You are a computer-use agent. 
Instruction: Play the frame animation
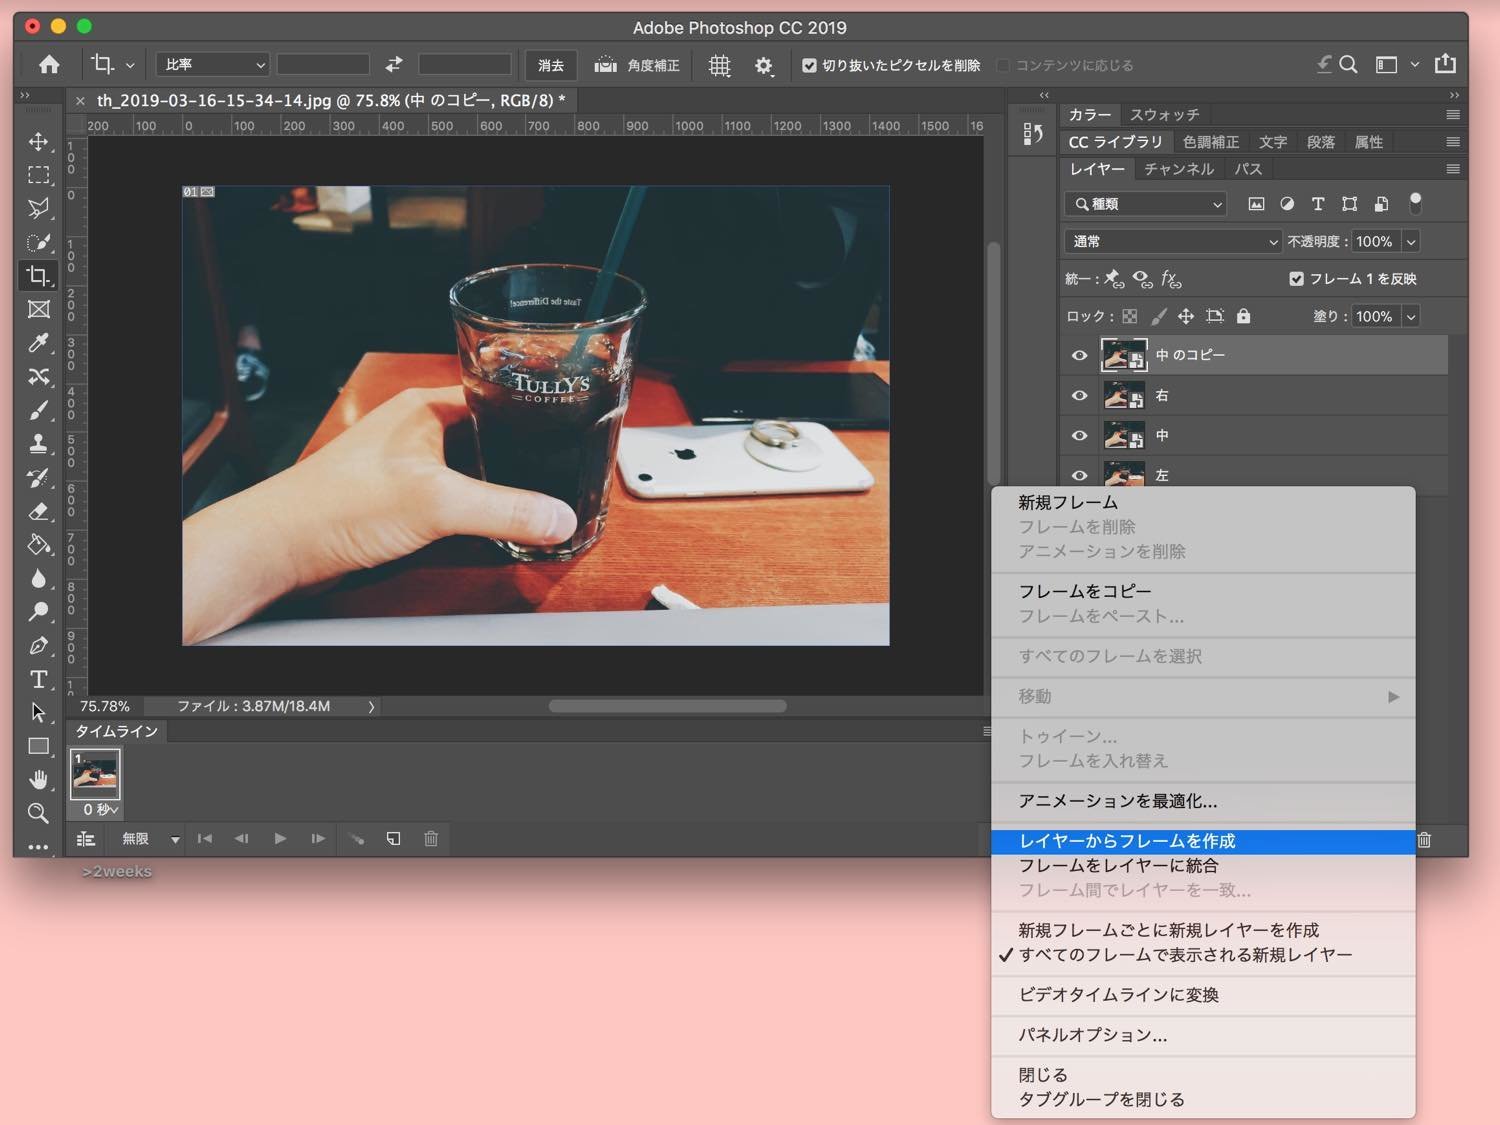point(280,839)
